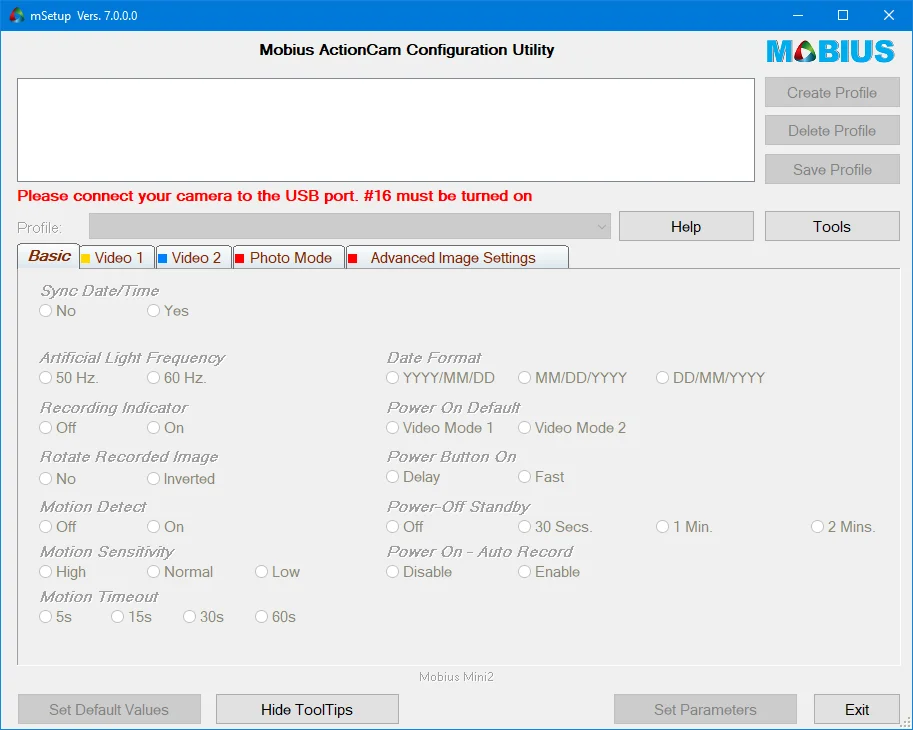Viewport: 913px width, 730px height.
Task: Select Delay for Power Button On
Action: (x=413, y=477)
